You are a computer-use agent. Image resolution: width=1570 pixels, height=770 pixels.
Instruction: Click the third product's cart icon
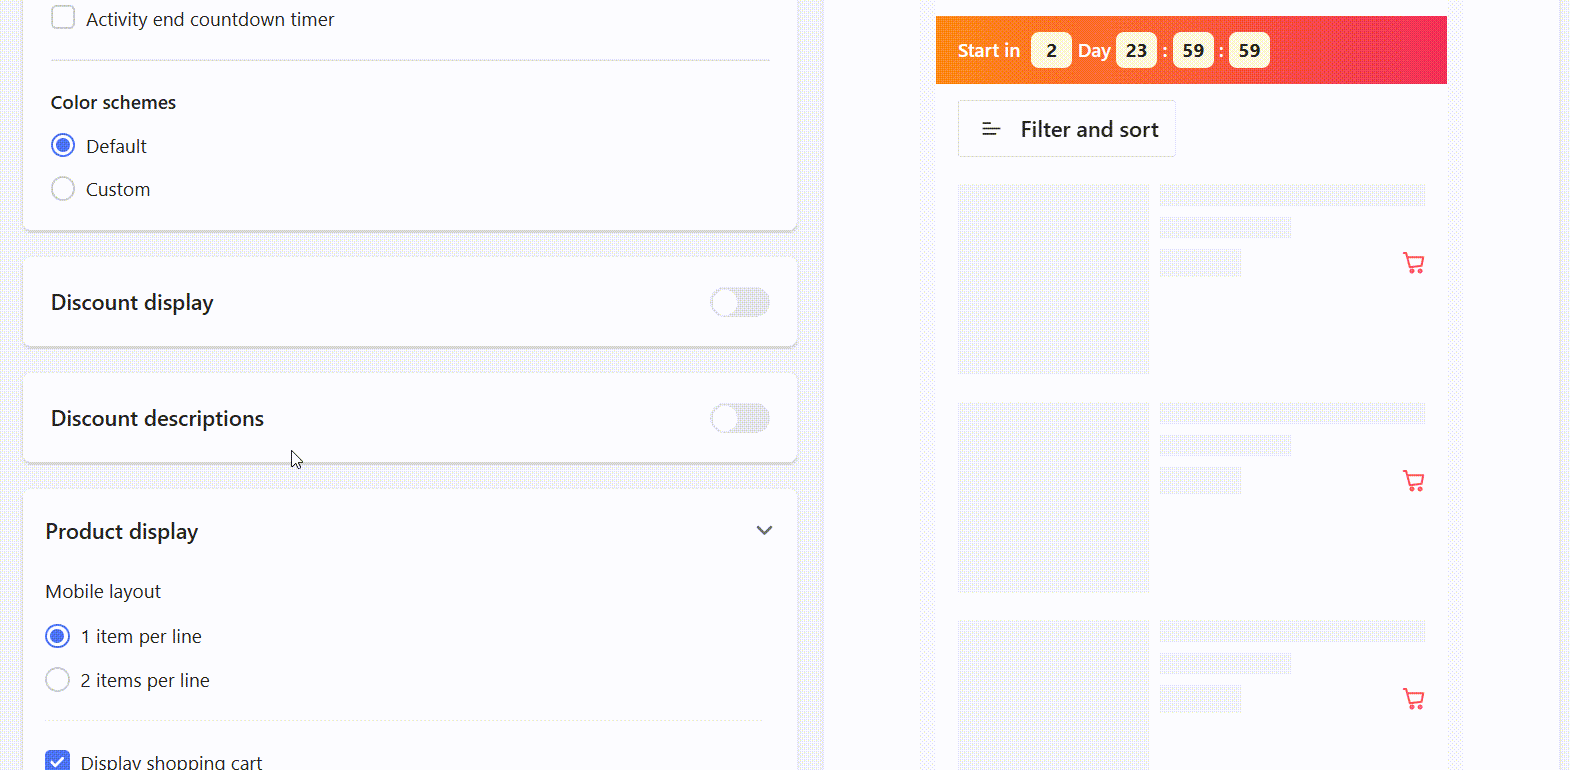tap(1413, 699)
